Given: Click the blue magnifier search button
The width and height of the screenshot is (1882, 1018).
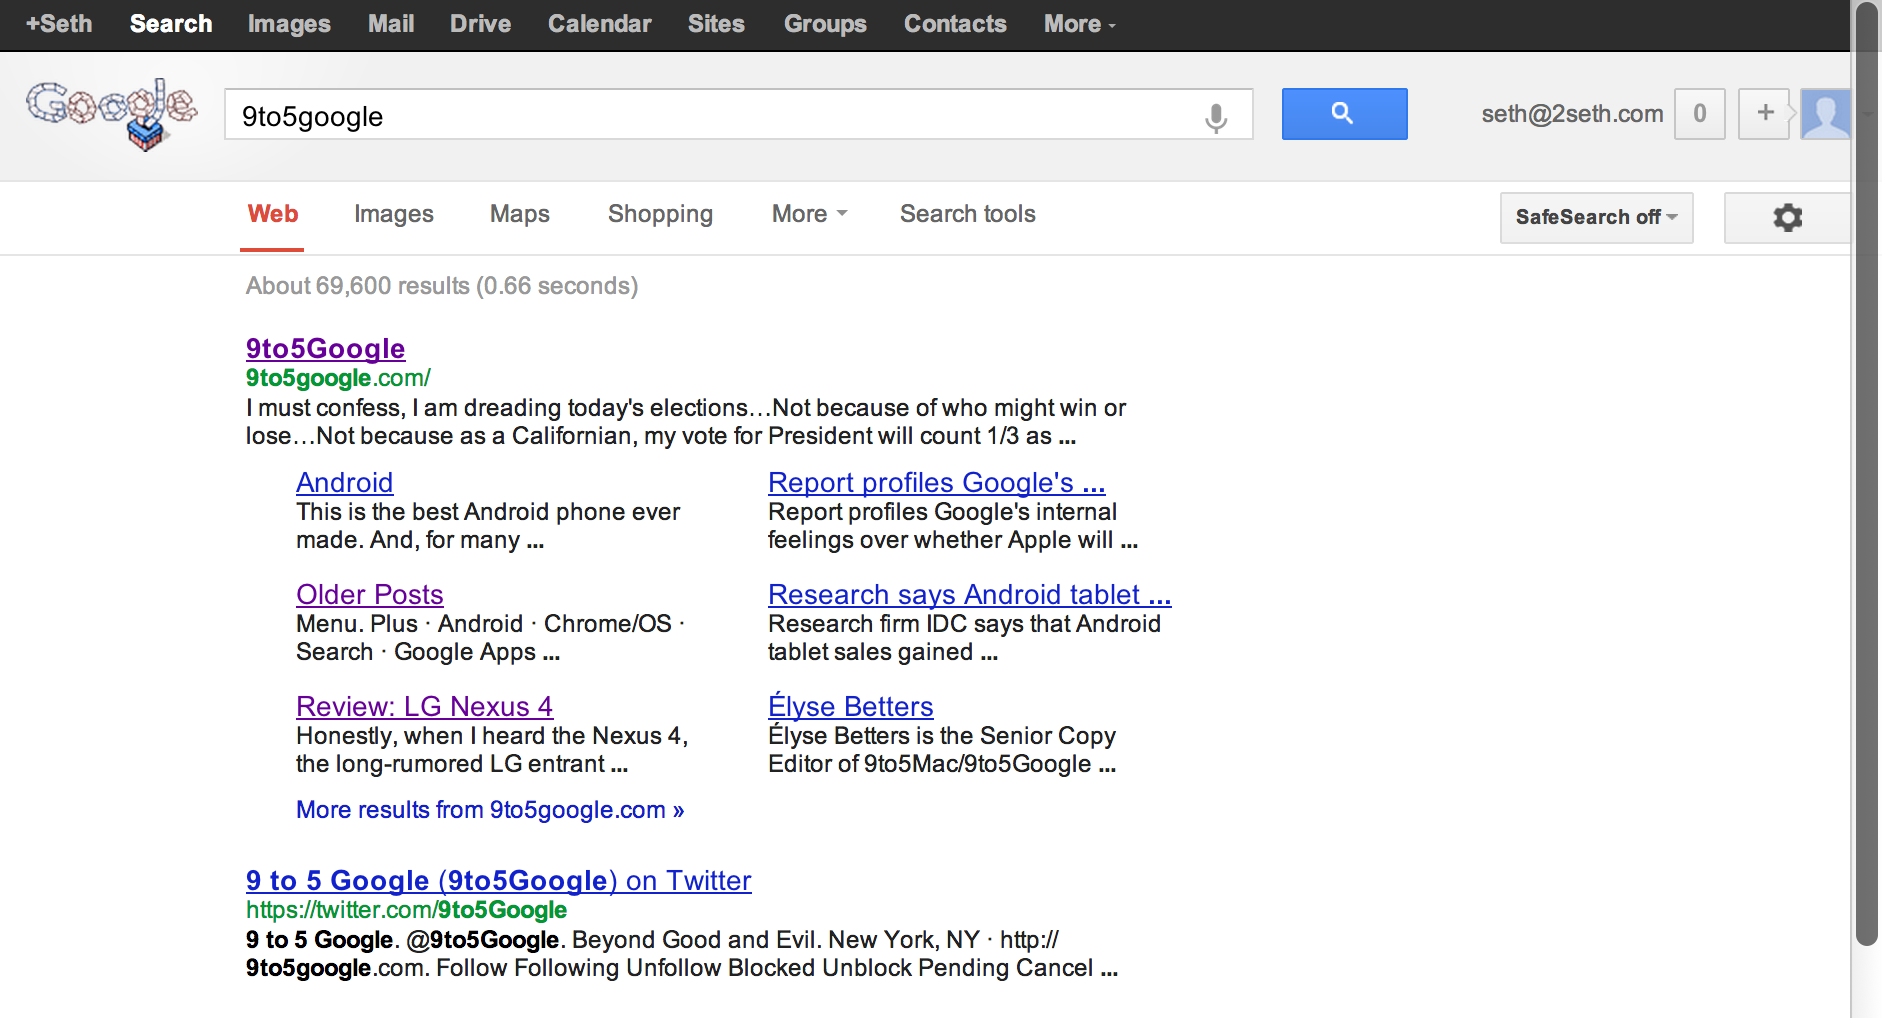Looking at the screenshot, I should click(x=1344, y=114).
